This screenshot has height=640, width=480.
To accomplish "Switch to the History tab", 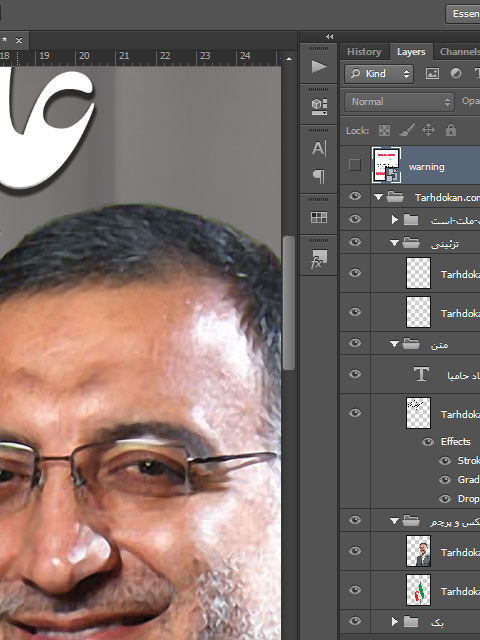I will [364, 52].
